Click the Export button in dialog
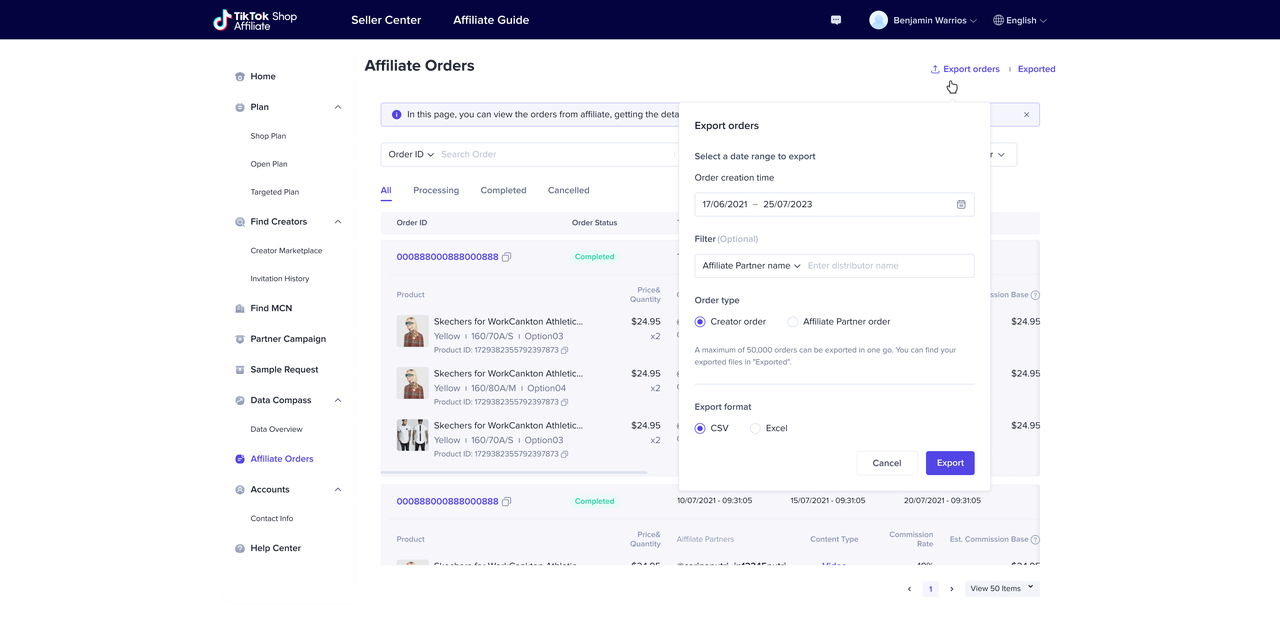 949,463
